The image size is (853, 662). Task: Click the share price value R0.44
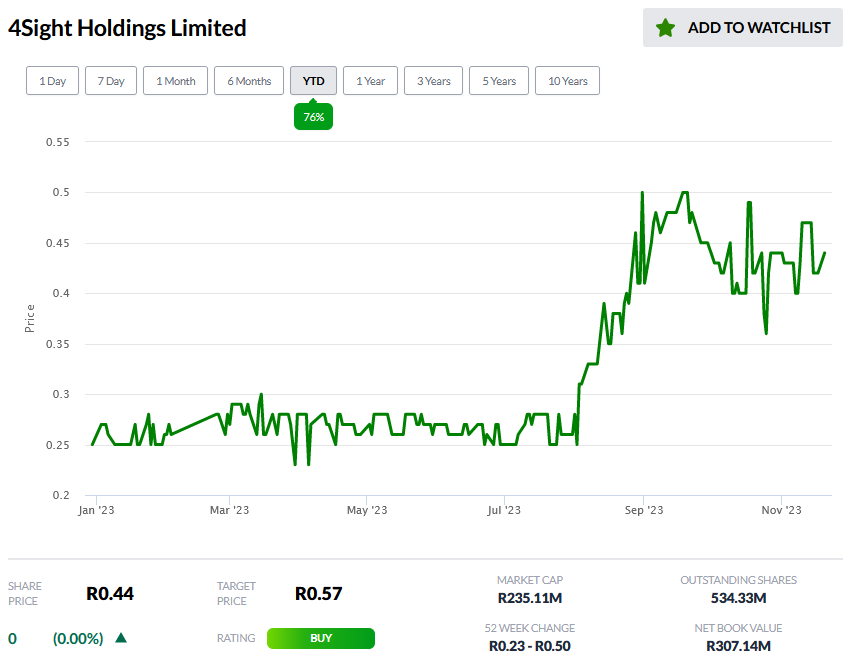pos(110,593)
